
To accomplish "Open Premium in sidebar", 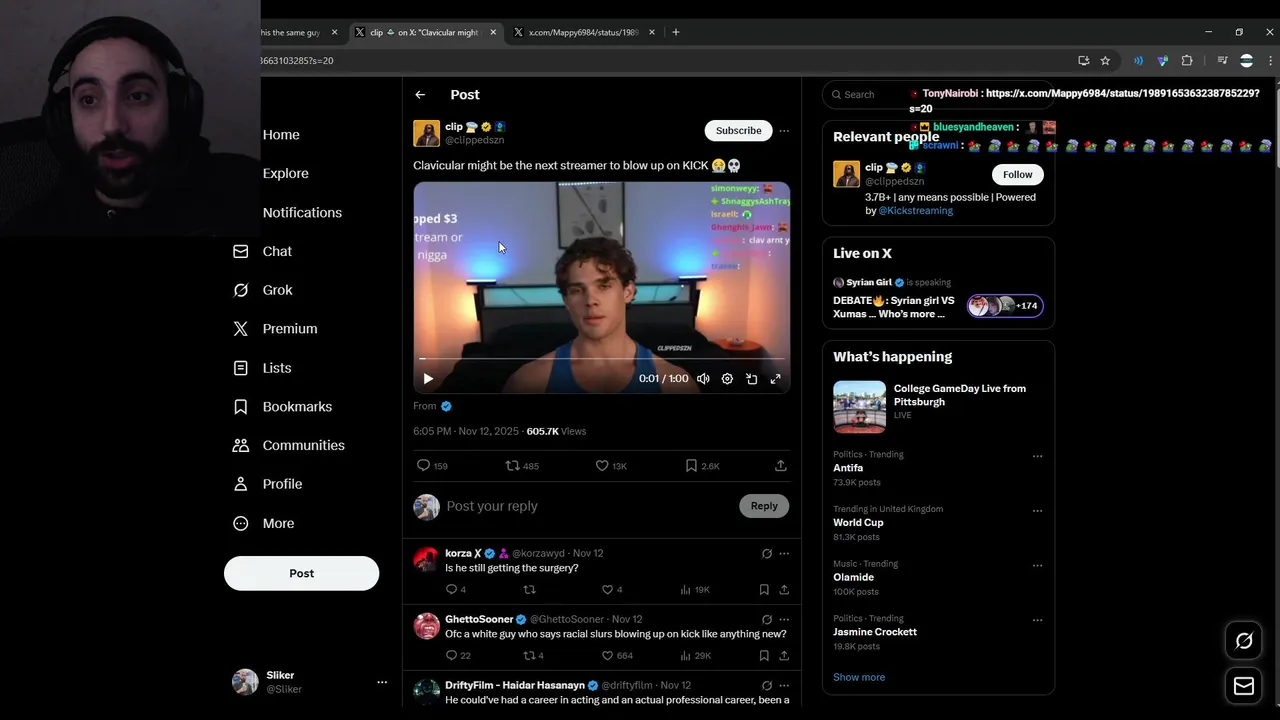I will [274, 329].
